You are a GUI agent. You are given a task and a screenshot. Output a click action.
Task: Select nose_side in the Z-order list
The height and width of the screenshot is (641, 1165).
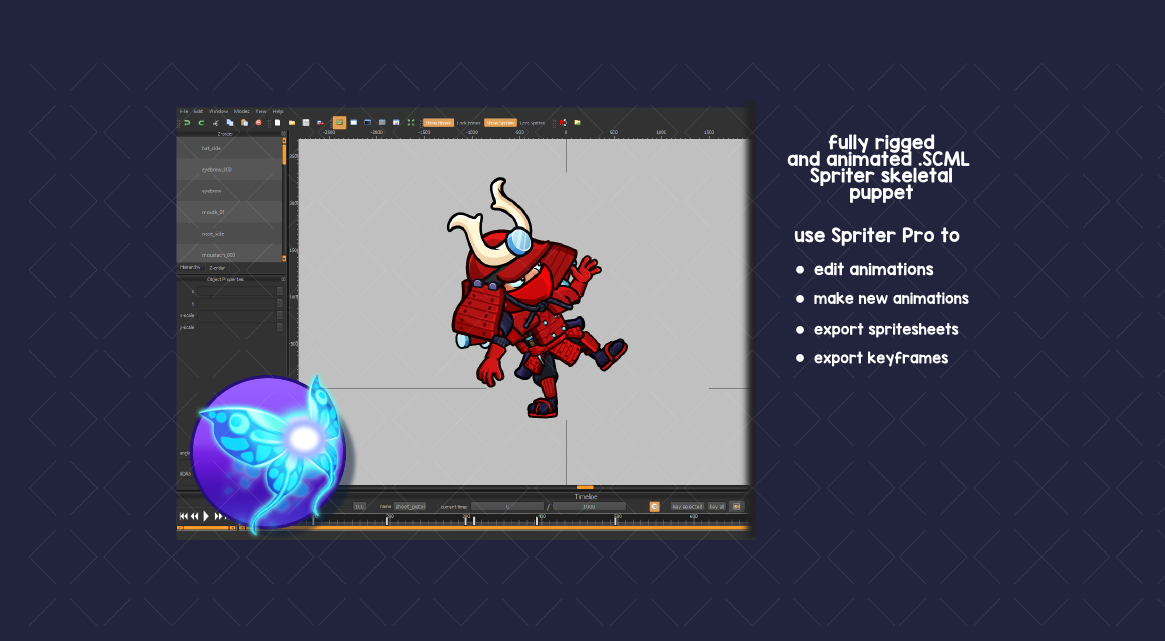[x=229, y=234]
